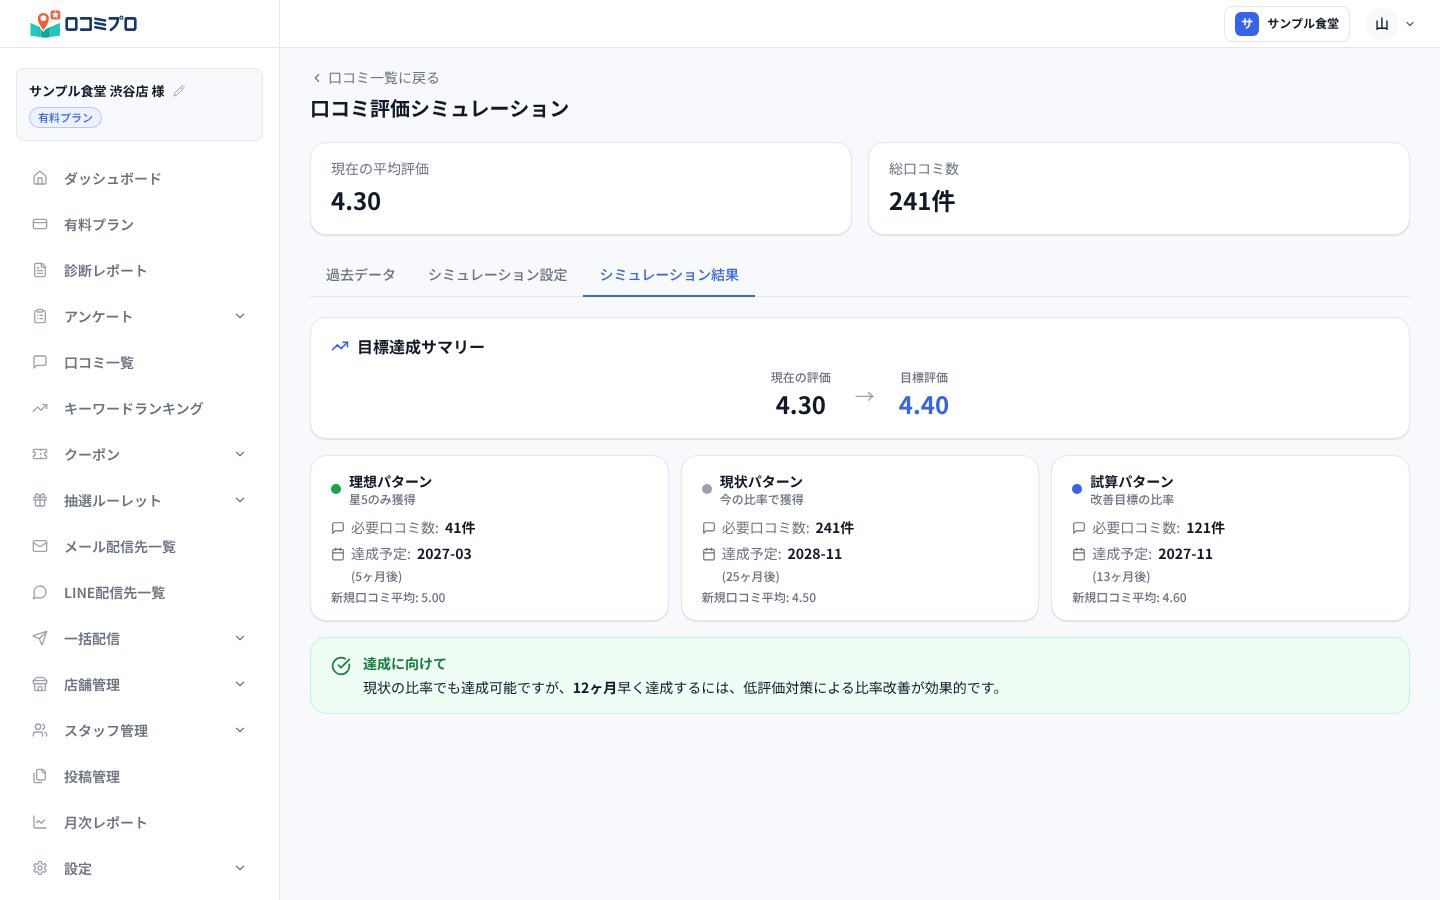
Task: Open the サンプル食堂 store selector
Action: pyautogui.click(x=1287, y=24)
